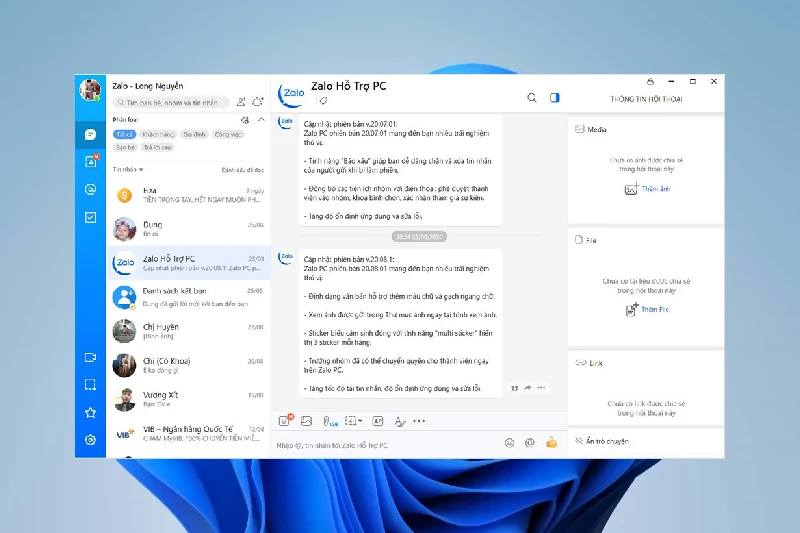Open the more tools ellipsis in chat toolbar
This screenshot has height=533, width=800.
click(x=419, y=421)
